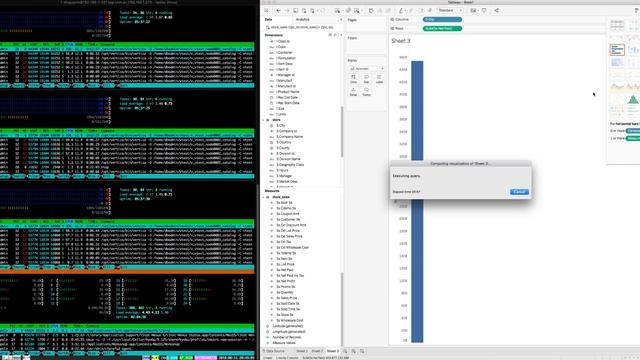Open the Standard fit dropdown
The image size is (640, 360).
click(450, 11)
